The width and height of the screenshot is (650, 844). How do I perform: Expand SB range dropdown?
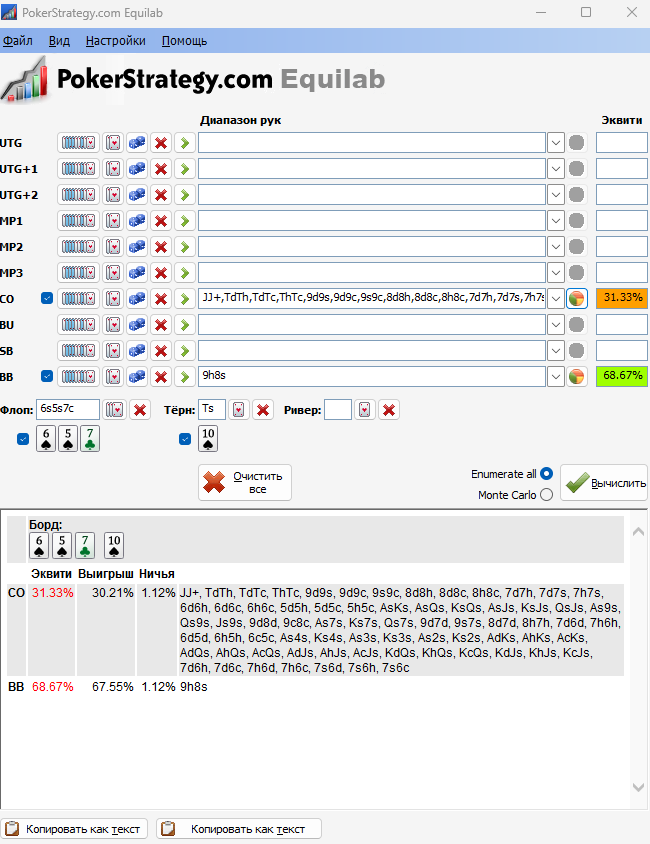coord(556,350)
